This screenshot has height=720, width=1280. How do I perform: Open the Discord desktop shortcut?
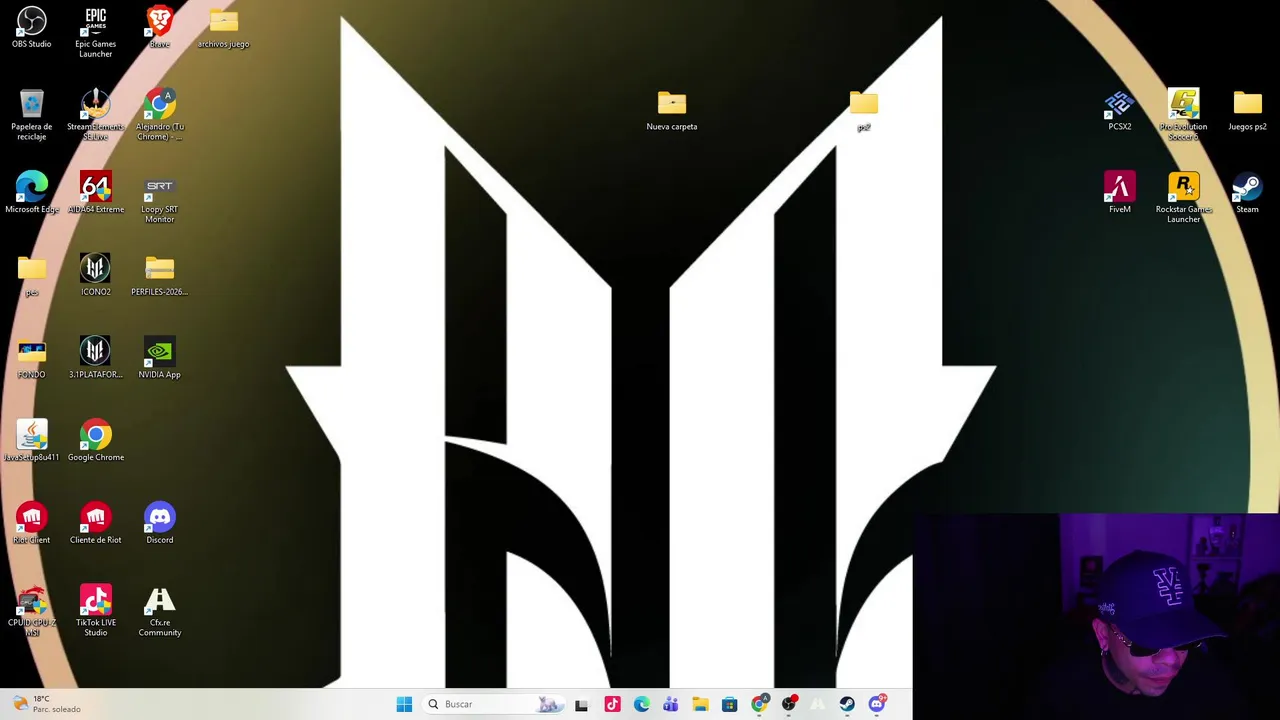click(x=159, y=524)
